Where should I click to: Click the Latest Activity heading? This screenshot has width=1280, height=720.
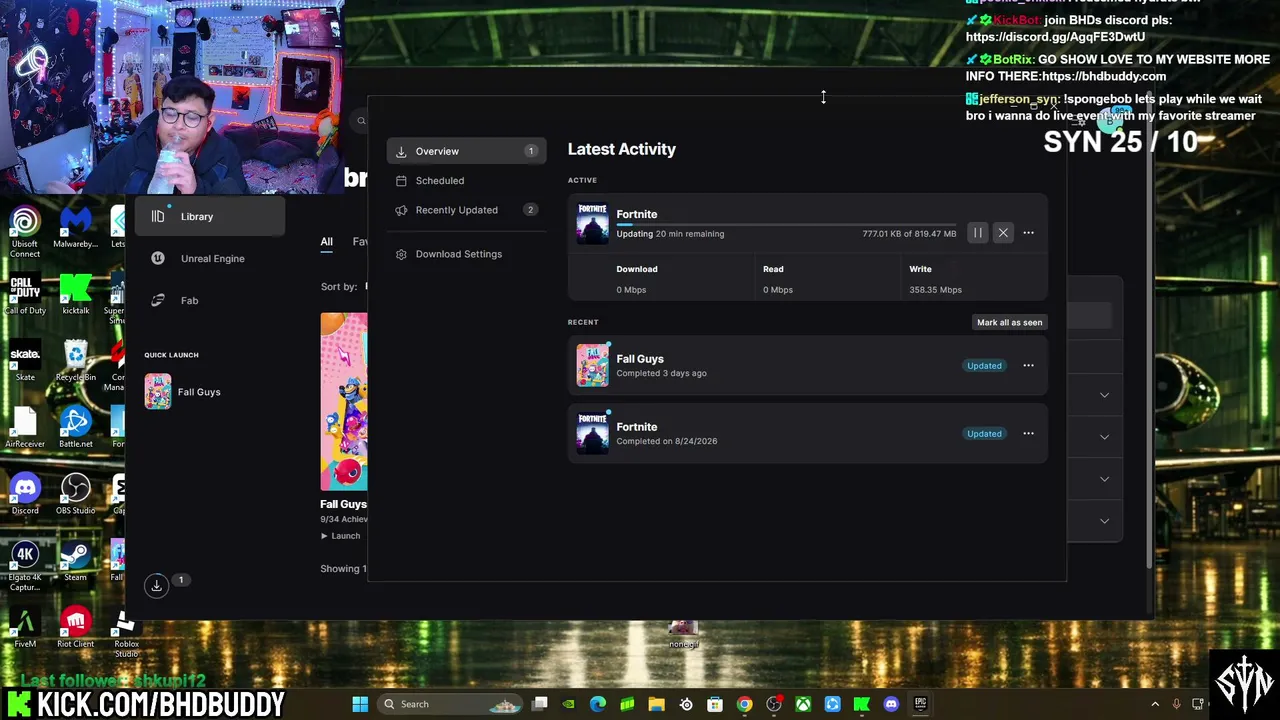[x=622, y=149]
